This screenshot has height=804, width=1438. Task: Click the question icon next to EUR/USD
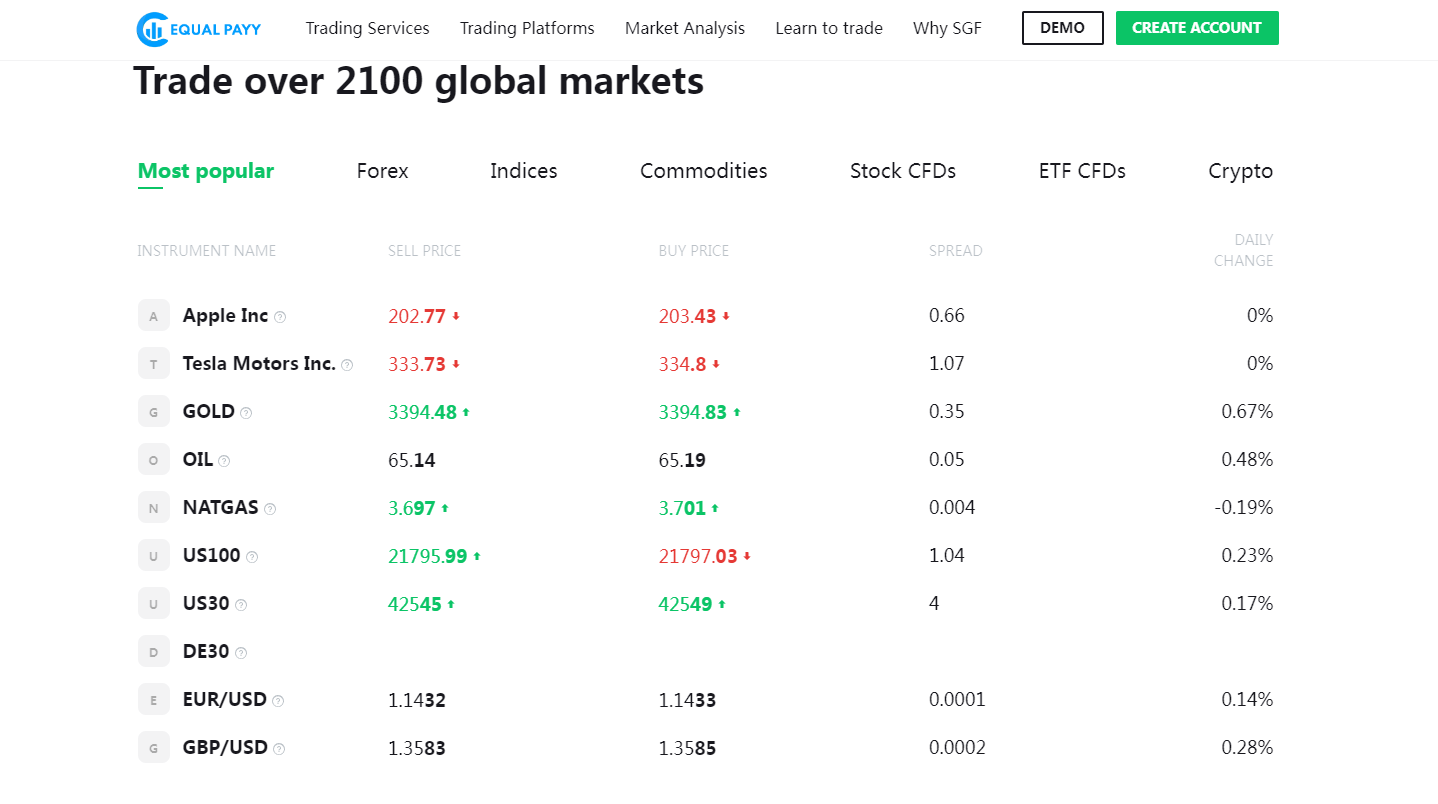pyautogui.click(x=278, y=701)
